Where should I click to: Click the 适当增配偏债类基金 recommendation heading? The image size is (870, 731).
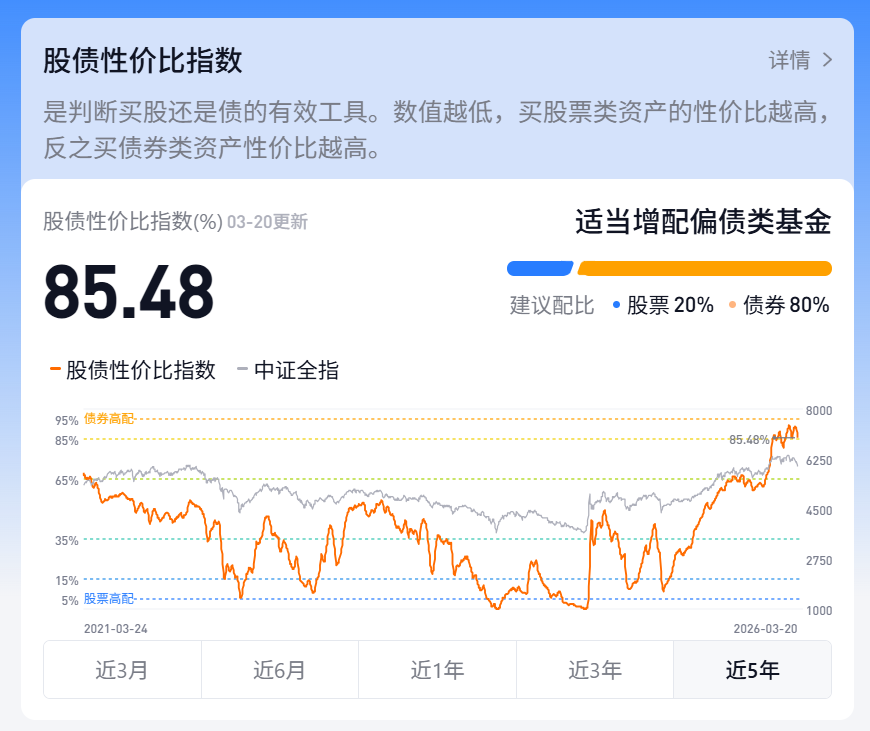(703, 222)
